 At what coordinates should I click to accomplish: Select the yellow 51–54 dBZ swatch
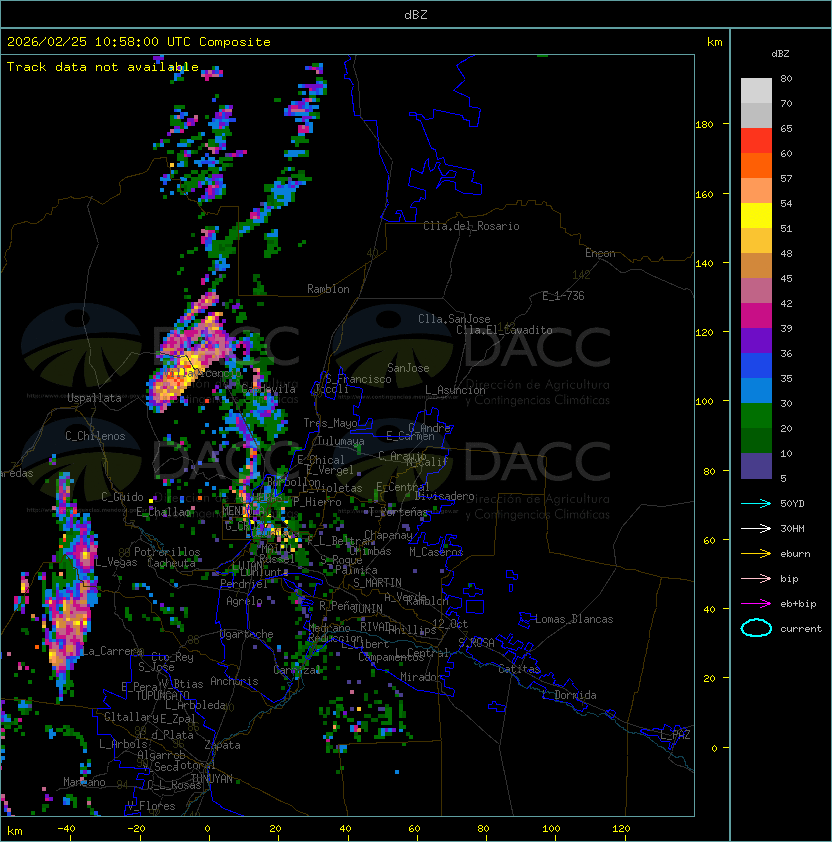pos(756,215)
